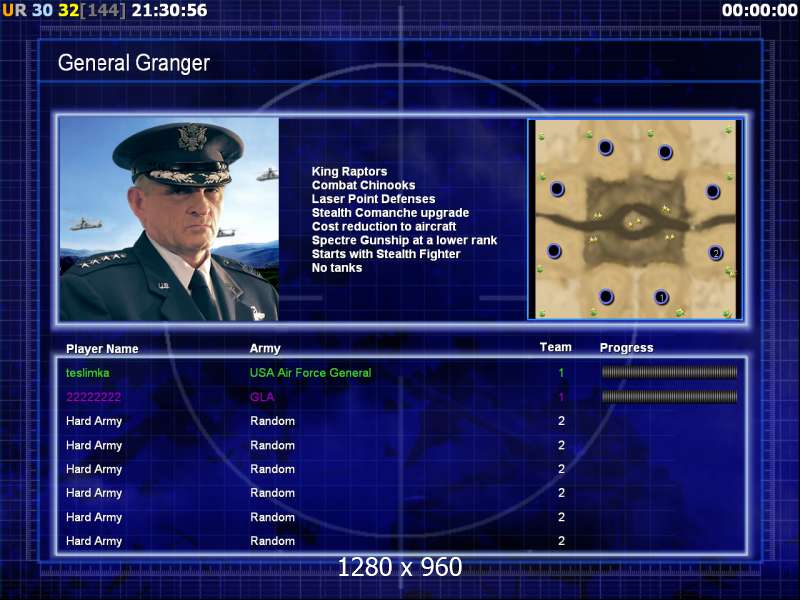The height and width of the screenshot is (600, 800).
Task: Click the start position marker labeled 2
Action: 715,253
